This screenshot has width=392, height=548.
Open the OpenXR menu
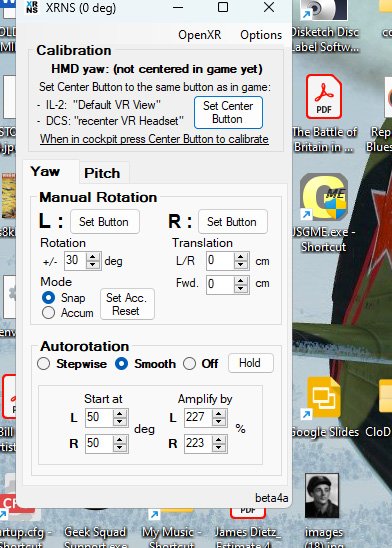pyautogui.click(x=199, y=35)
